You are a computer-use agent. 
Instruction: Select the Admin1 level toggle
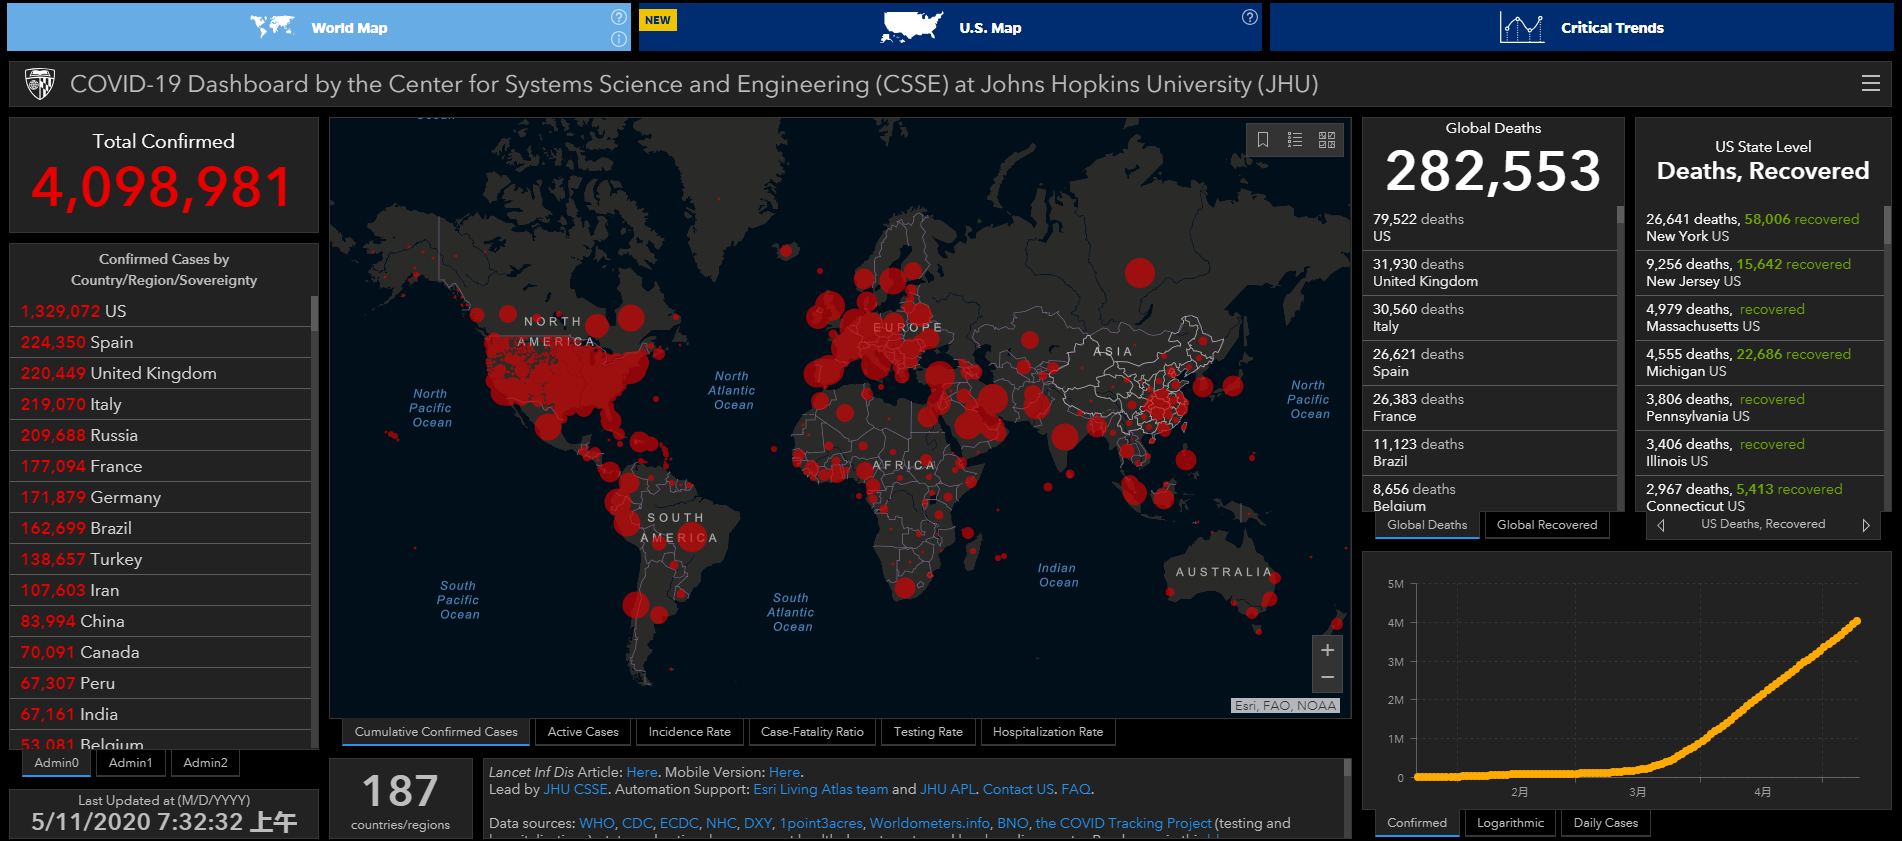tap(131, 763)
